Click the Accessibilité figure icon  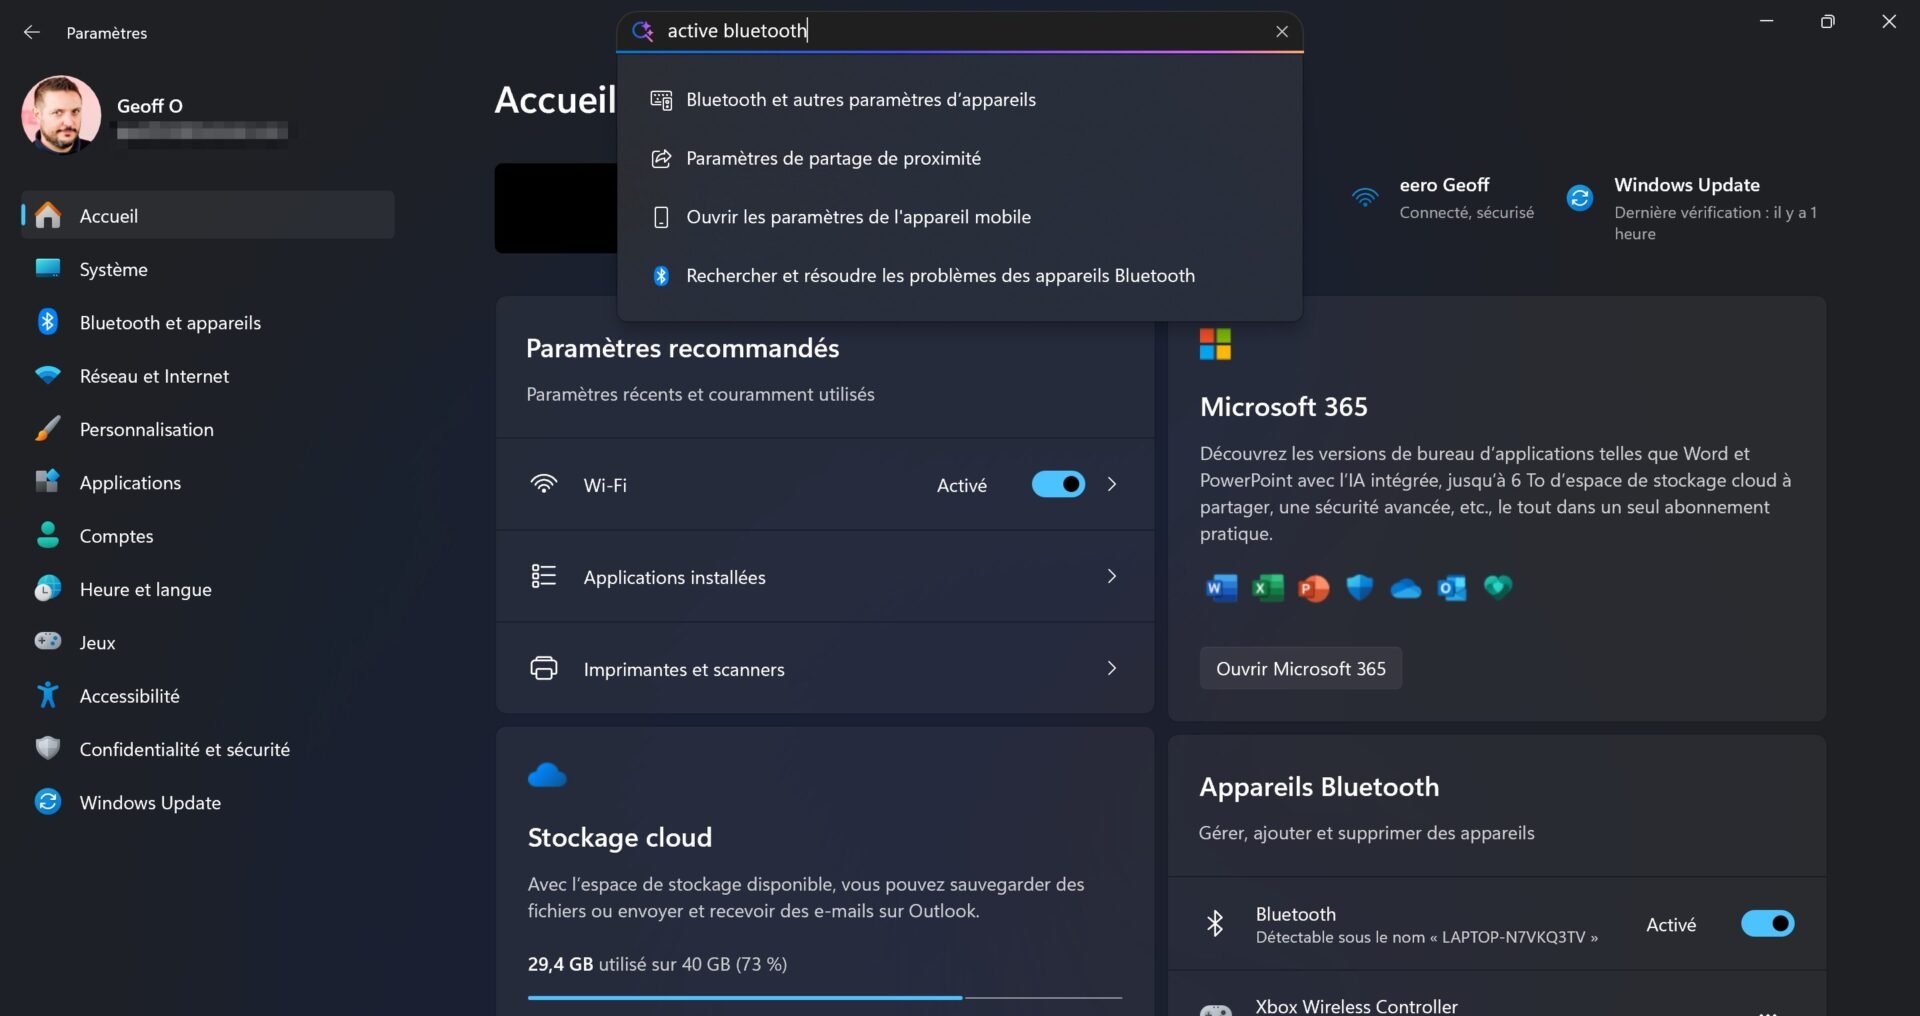coord(48,695)
